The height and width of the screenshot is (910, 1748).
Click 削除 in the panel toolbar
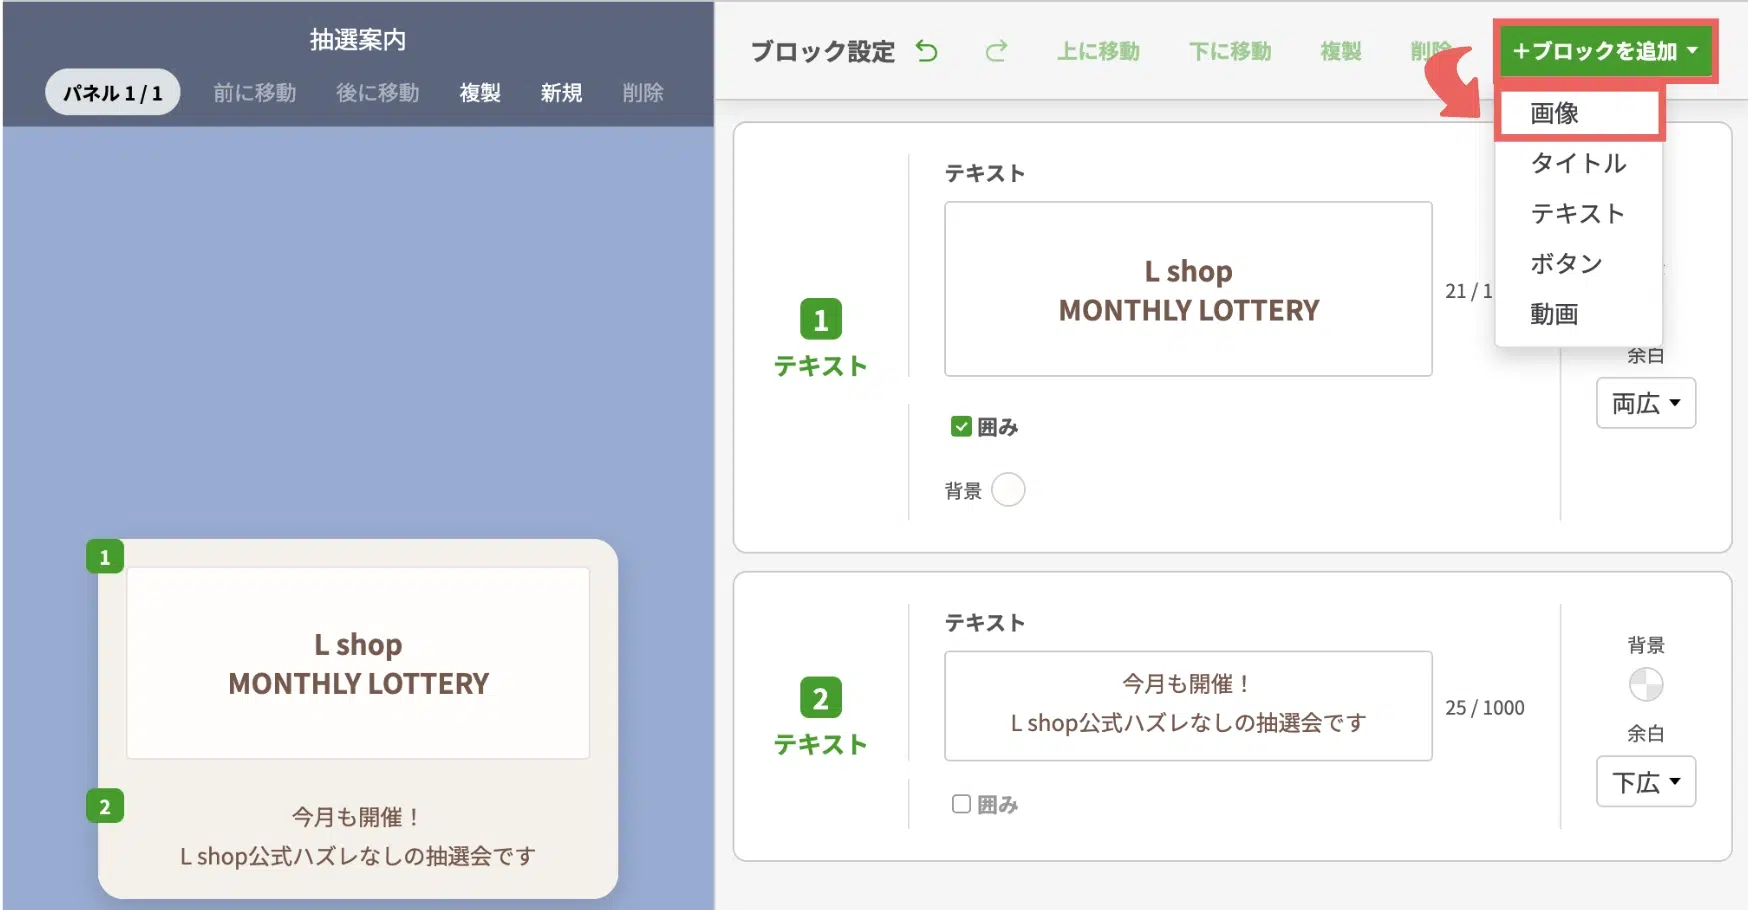(643, 92)
